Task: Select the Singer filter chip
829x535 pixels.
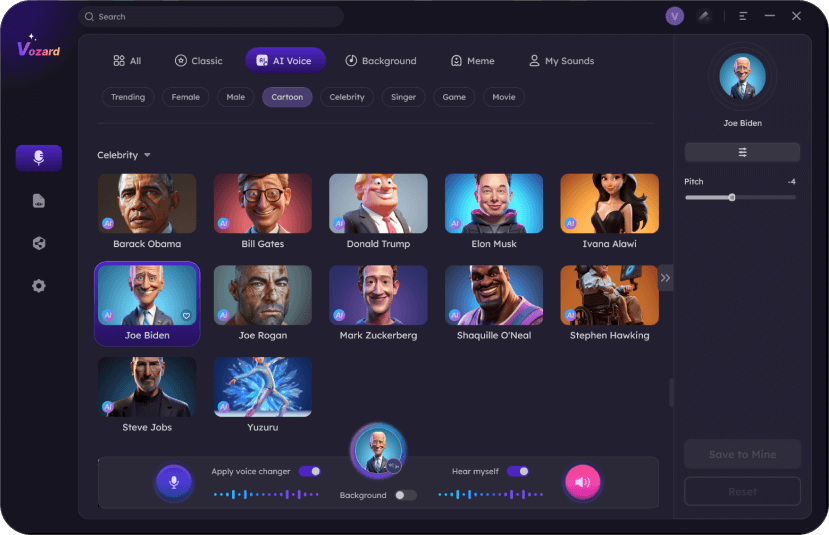Action: (x=403, y=97)
